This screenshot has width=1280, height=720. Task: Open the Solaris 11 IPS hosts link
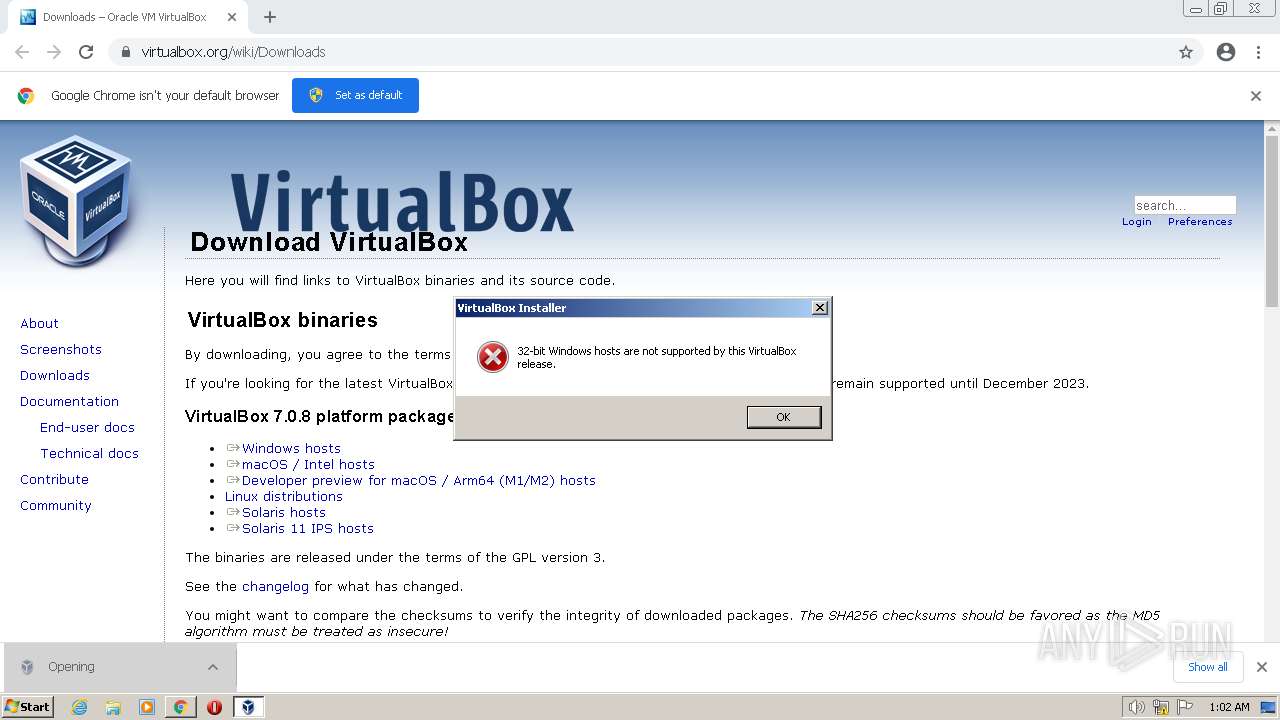coord(307,528)
